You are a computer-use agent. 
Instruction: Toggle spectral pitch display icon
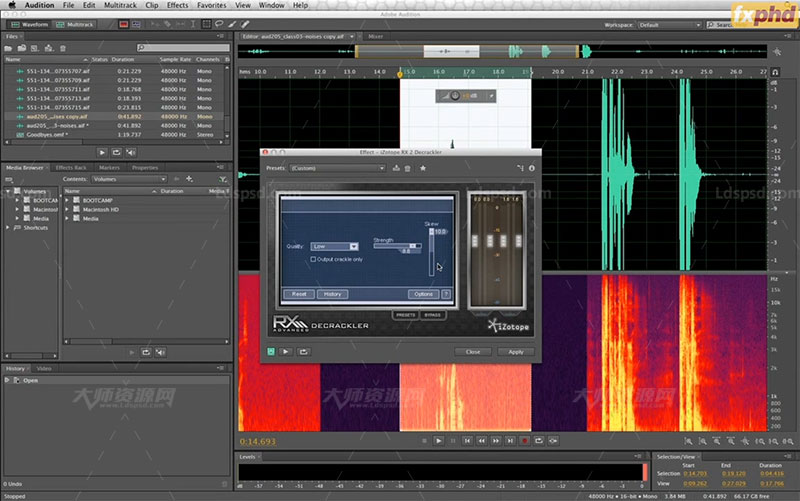tap(136, 24)
